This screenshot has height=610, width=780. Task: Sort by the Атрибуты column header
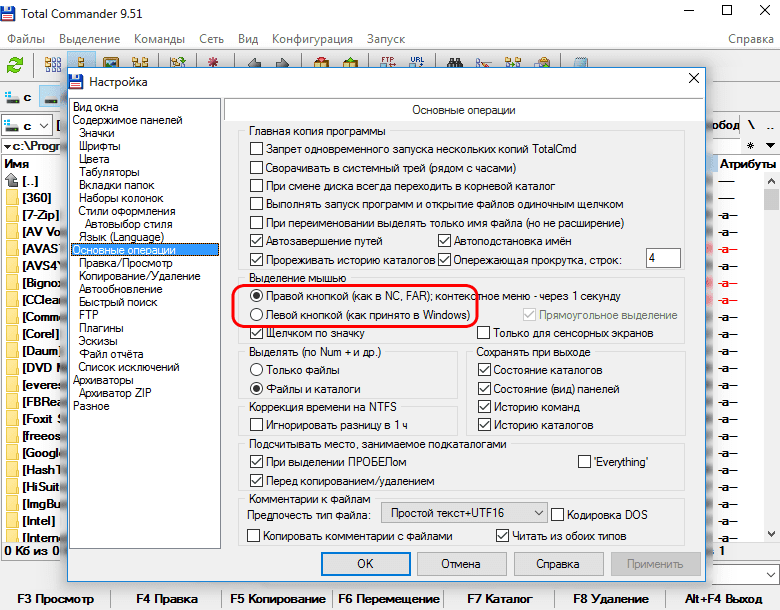(x=748, y=164)
